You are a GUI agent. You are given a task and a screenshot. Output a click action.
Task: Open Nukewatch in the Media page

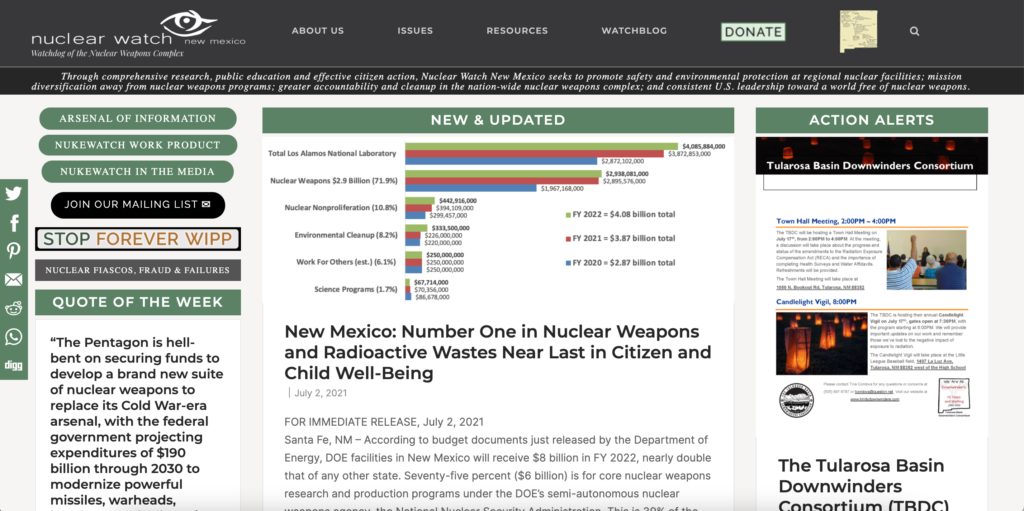[137, 171]
